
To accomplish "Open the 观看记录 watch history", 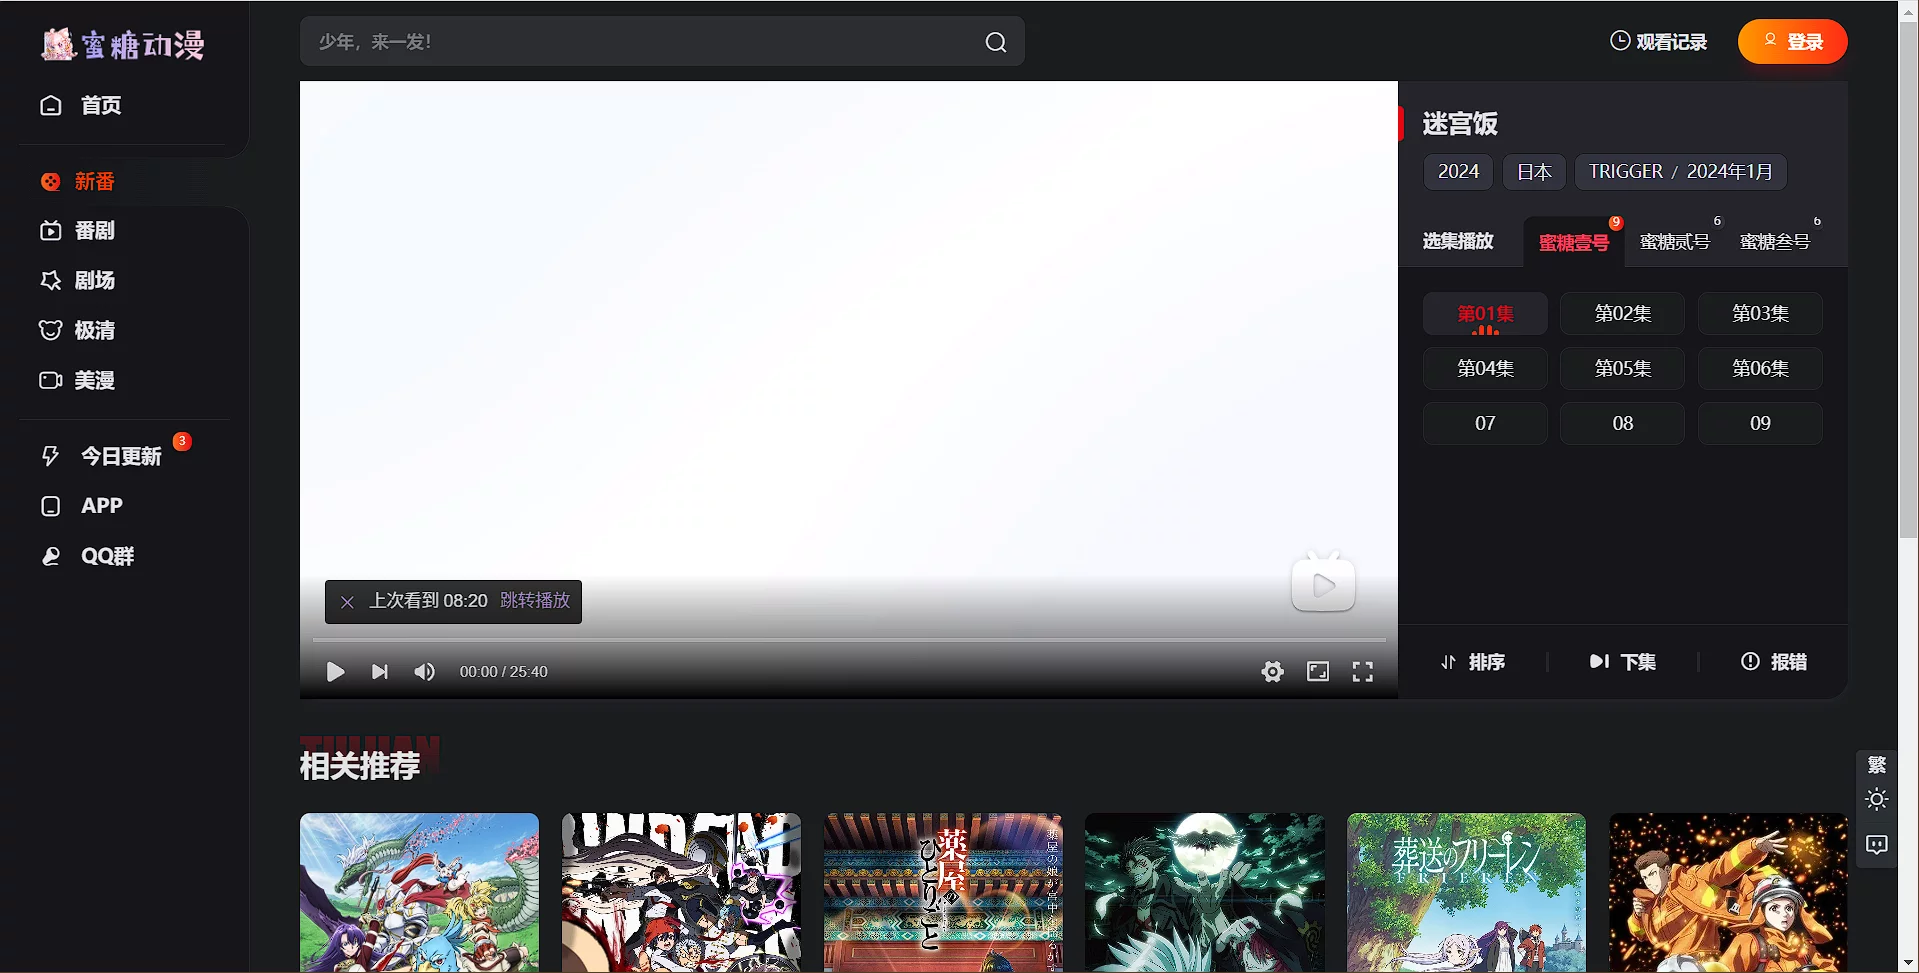I will 1658,42.
